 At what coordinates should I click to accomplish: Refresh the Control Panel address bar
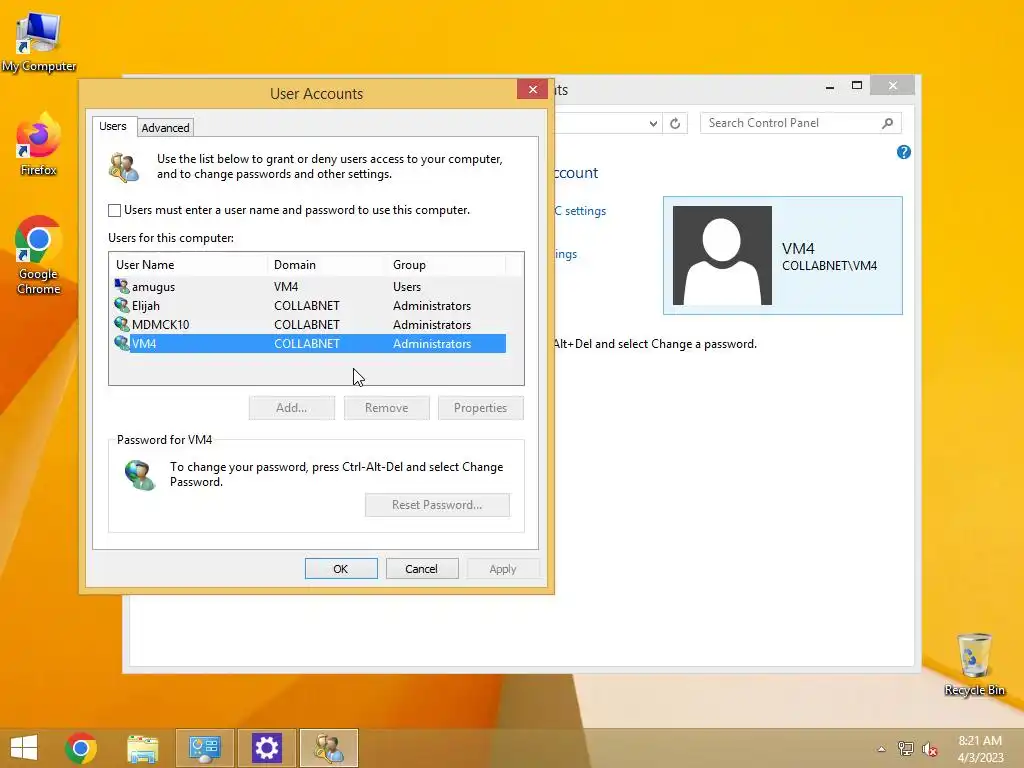tap(675, 123)
